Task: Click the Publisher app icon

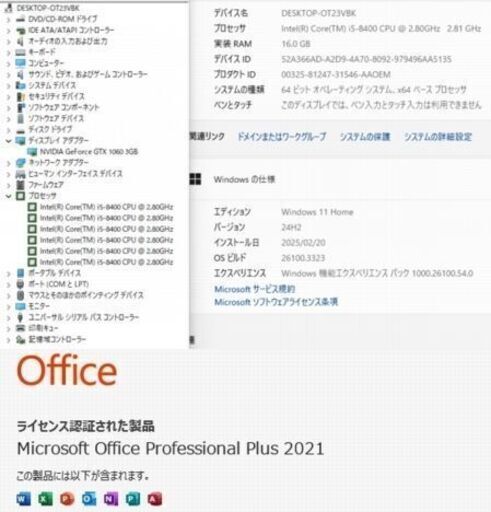Action: coord(133,499)
